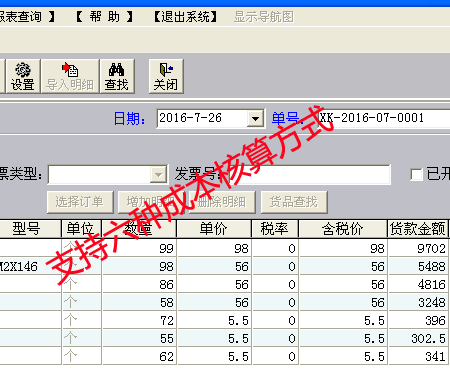Click the 单位 column header

click(x=81, y=229)
